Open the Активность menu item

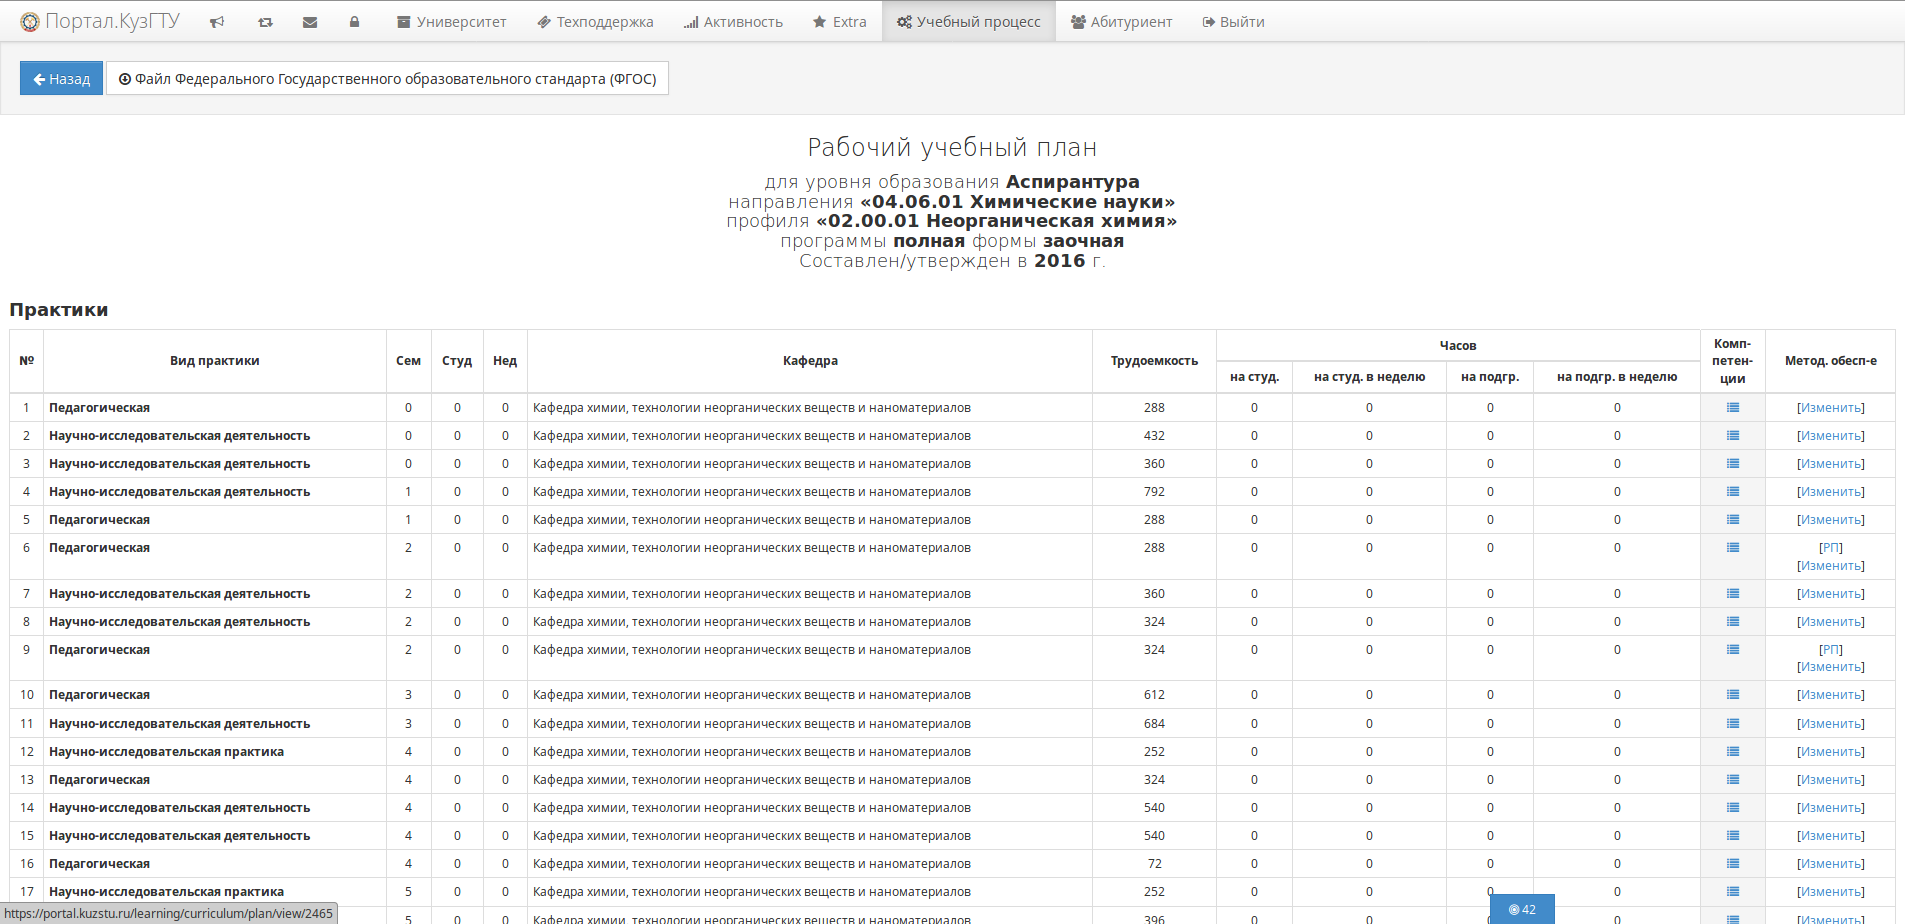coord(733,22)
